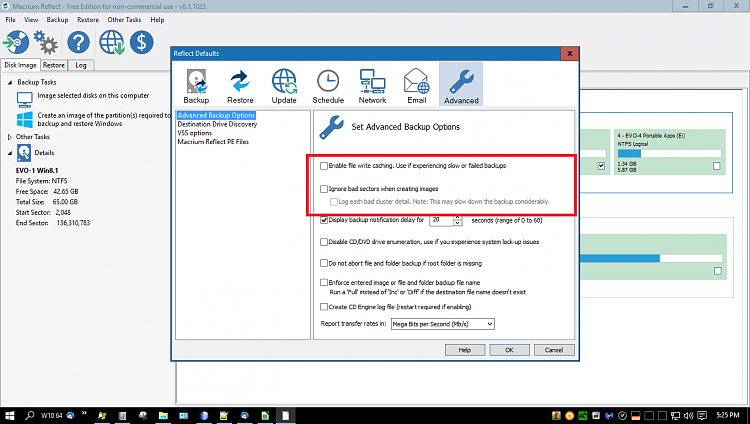Image resolution: width=750 pixels, height=424 pixels.
Task: Open Network section in Reflect Defaults
Action: tap(372, 86)
